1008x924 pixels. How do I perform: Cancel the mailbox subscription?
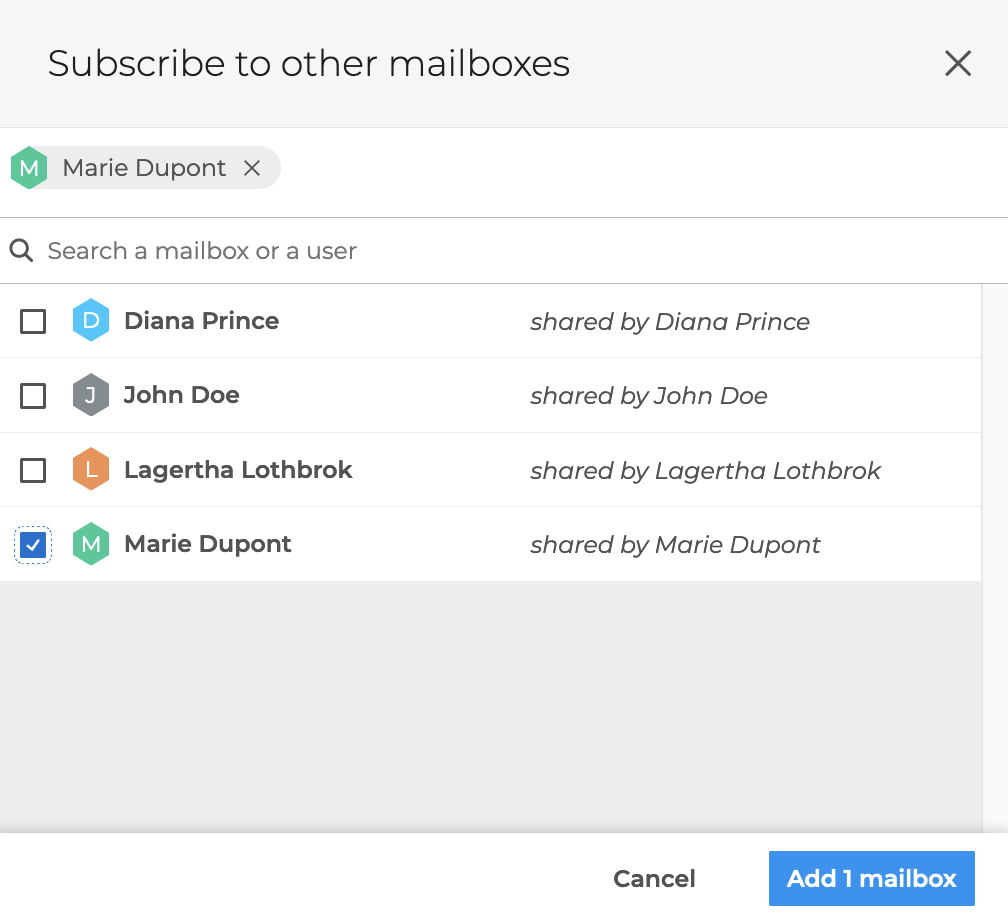click(654, 878)
